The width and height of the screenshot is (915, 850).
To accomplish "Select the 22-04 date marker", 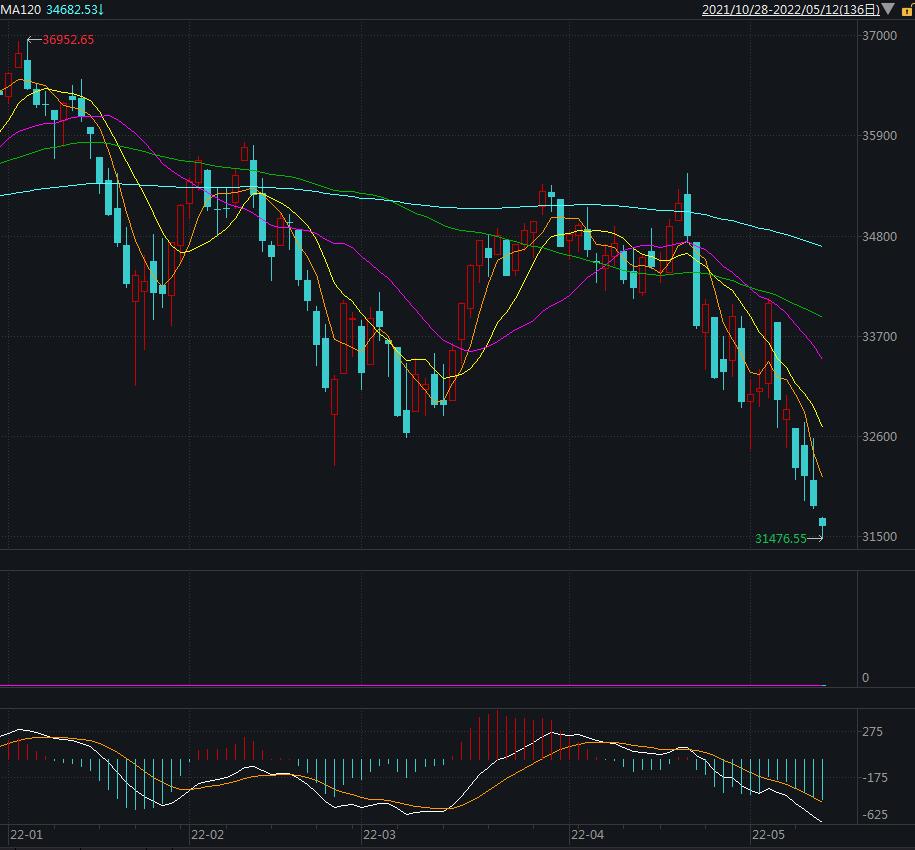I will point(588,835).
